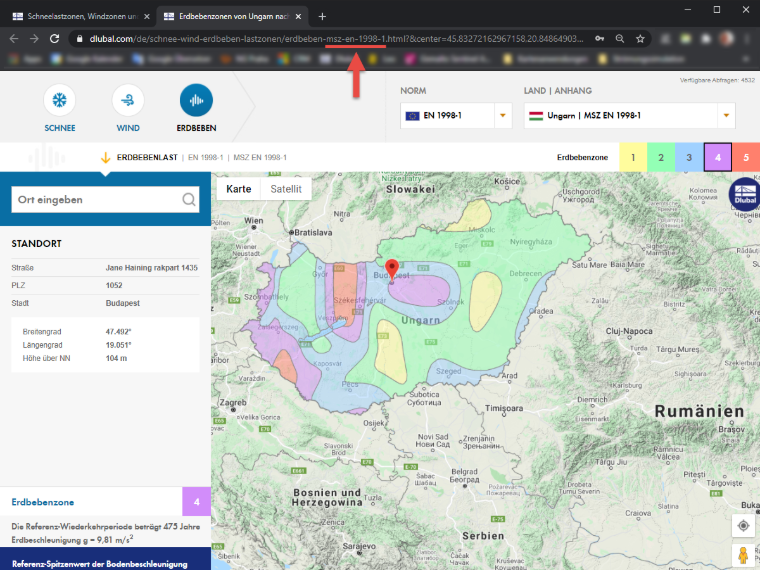Switch map to Karte view
Screen dimensions: 760x570
[238, 189]
